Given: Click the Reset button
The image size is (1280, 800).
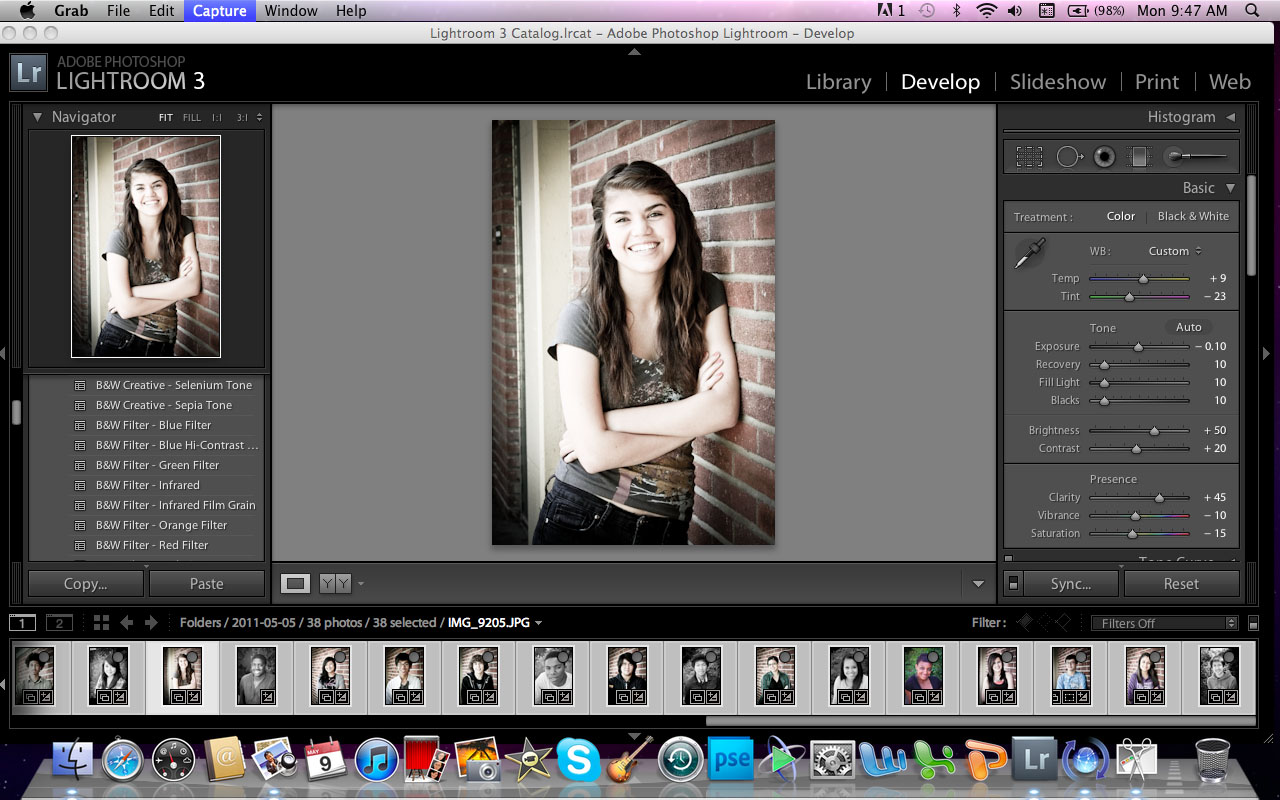Looking at the screenshot, I should coord(1181,584).
